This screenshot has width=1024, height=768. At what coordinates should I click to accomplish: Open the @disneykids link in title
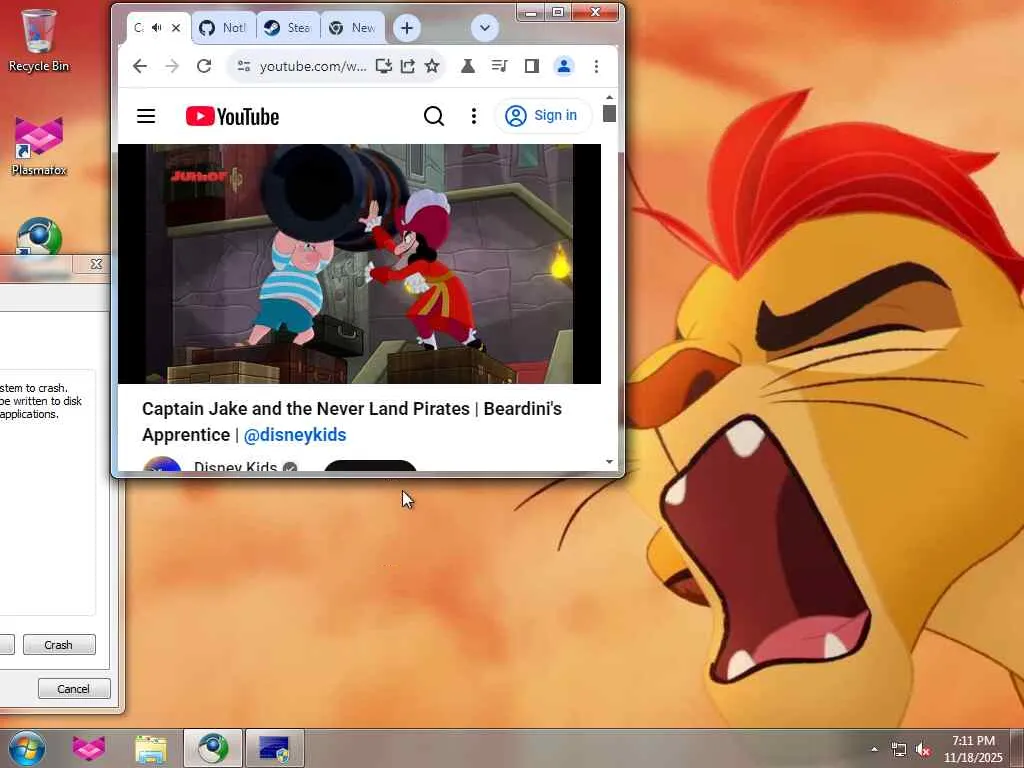point(295,435)
